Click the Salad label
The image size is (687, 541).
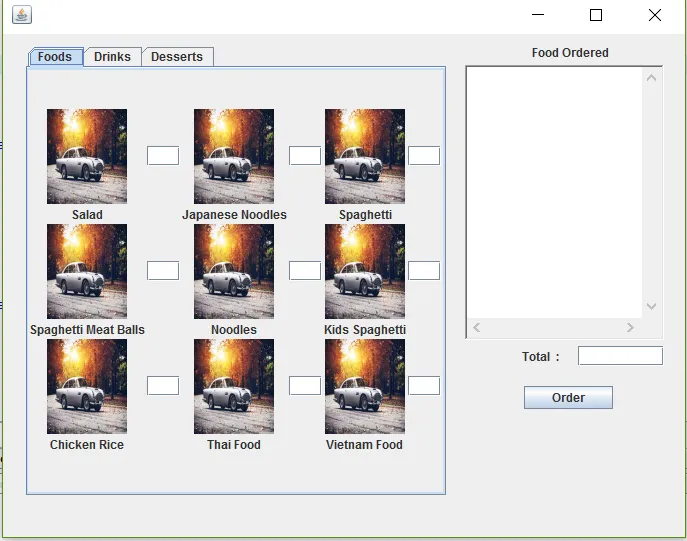click(x=87, y=215)
